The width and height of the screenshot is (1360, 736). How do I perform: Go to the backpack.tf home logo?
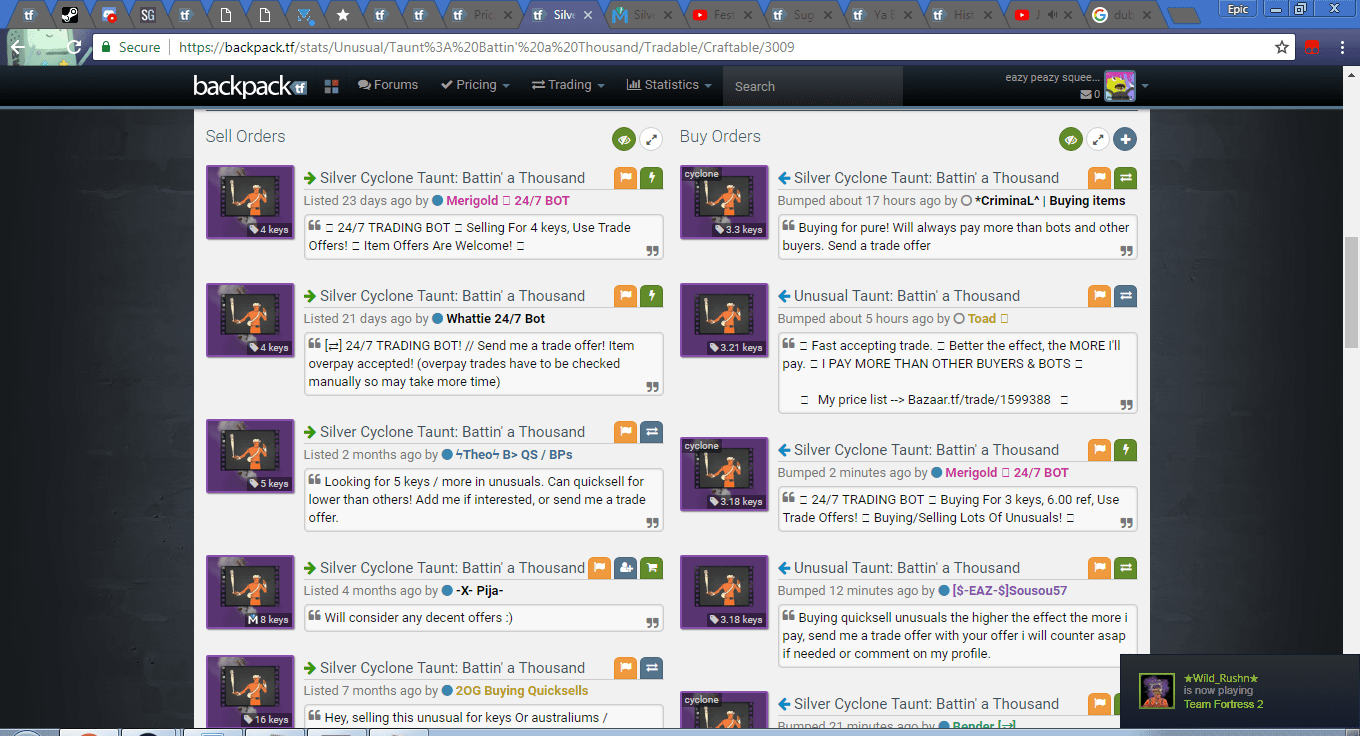(250, 86)
